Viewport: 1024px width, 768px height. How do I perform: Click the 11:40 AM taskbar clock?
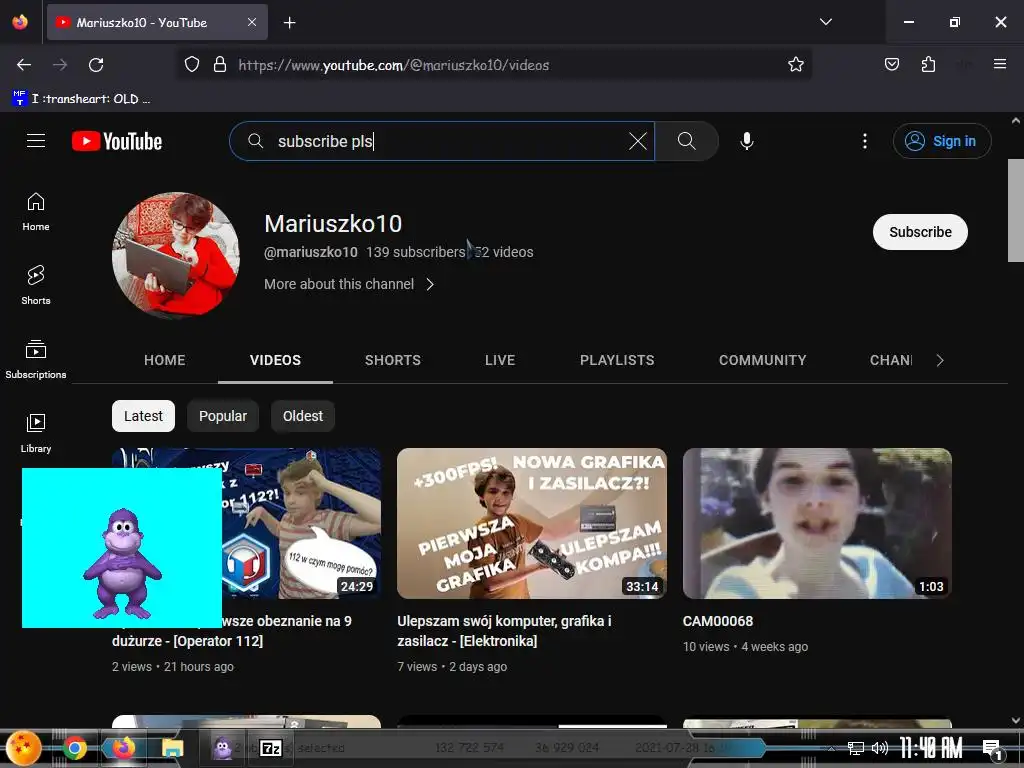pyautogui.click(x=931, y=748)
